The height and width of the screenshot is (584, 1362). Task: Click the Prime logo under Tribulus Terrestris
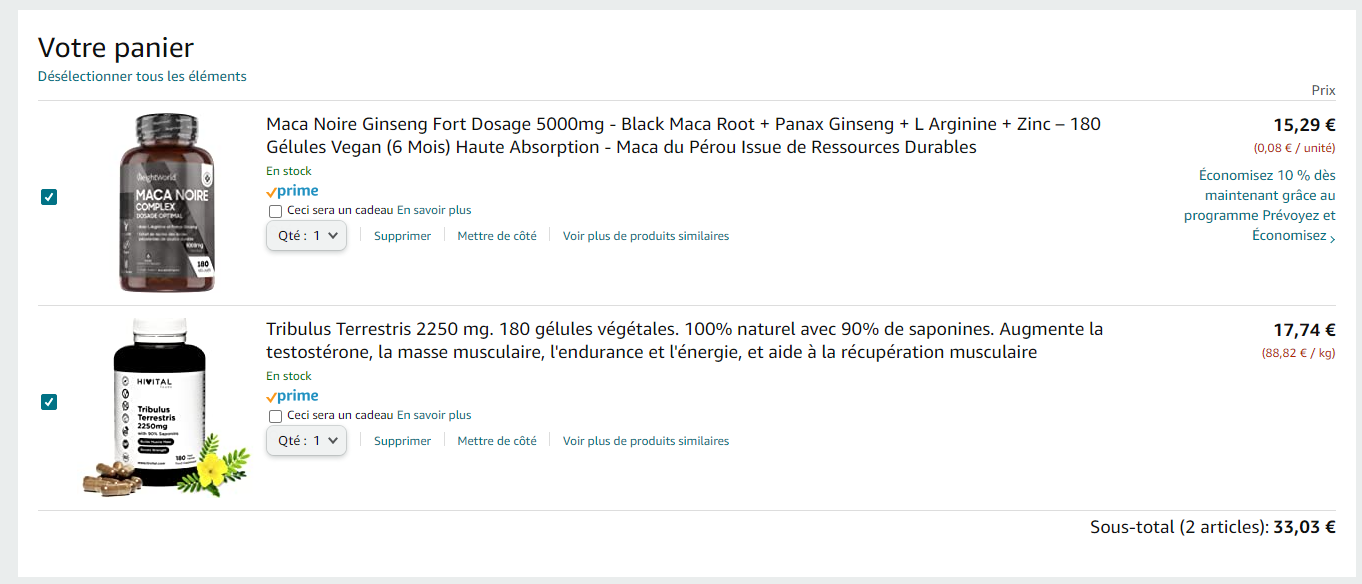click(x=292, y=396)
